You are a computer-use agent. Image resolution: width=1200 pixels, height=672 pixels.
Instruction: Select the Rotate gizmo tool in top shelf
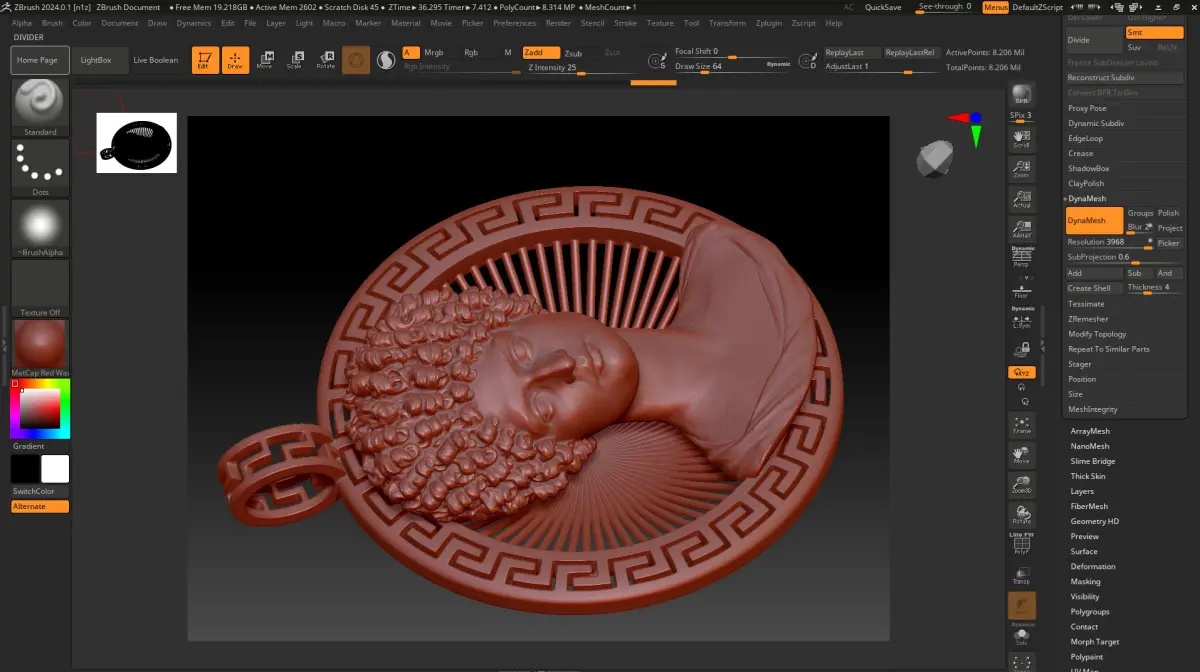325,60
